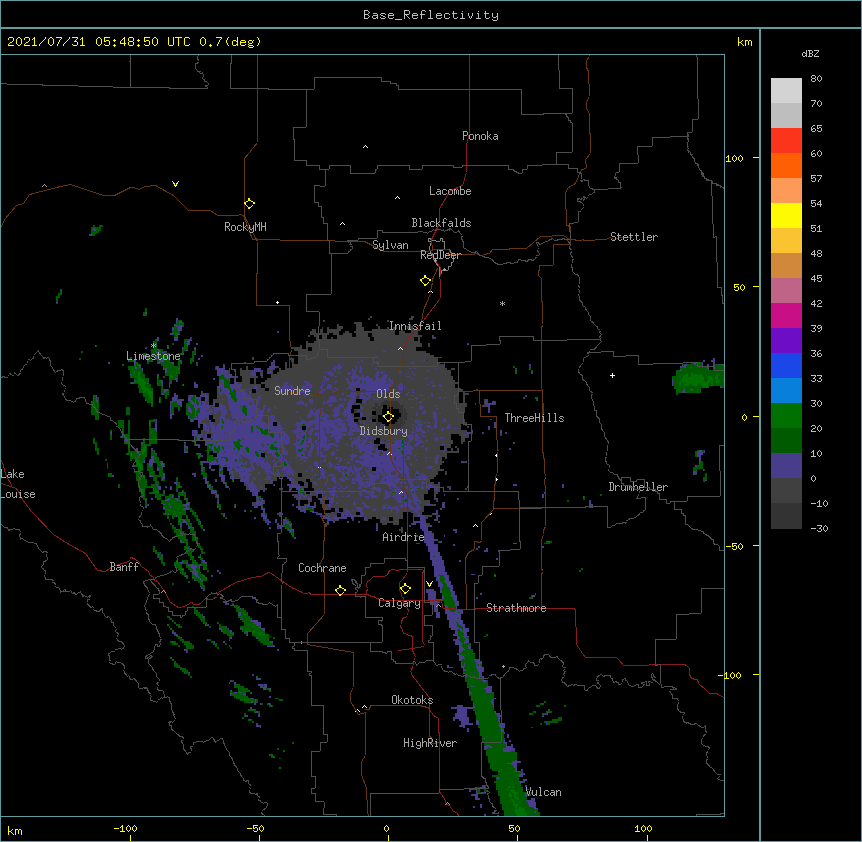Click the Drumheller town label
The height and width of the screenshot is (842, 862).
(x=638, y=487)
